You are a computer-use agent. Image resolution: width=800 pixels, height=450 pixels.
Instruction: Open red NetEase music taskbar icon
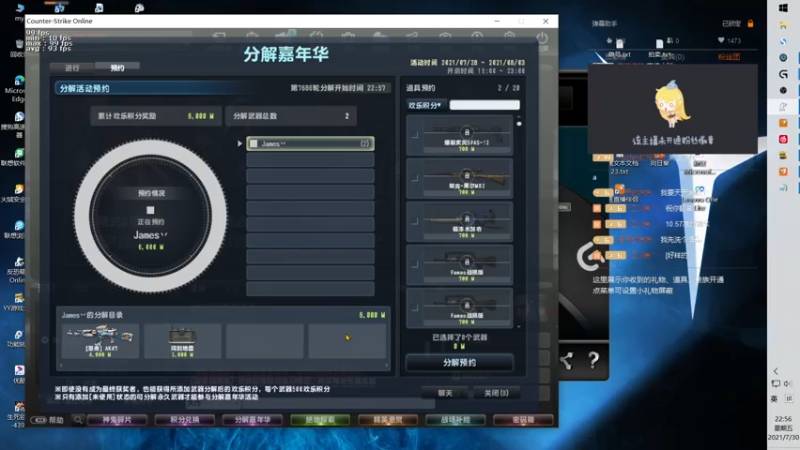(783, 139)
